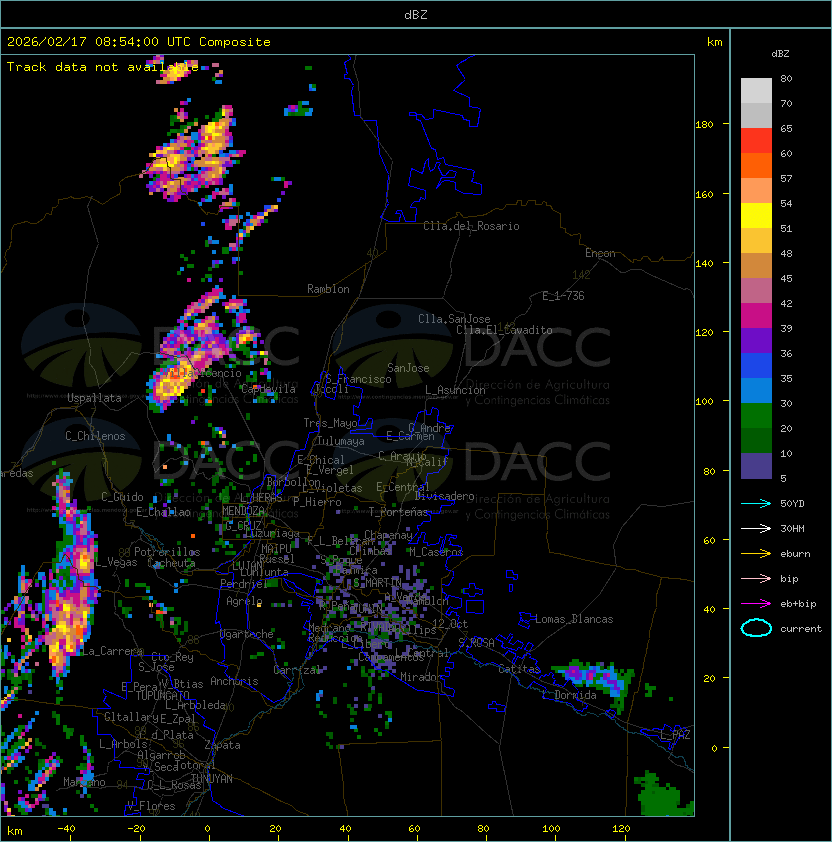The height and width of the screenshot is (842, 832).
Task: Click the 'L_Dormida' label on the map
Action: point(569,695)
